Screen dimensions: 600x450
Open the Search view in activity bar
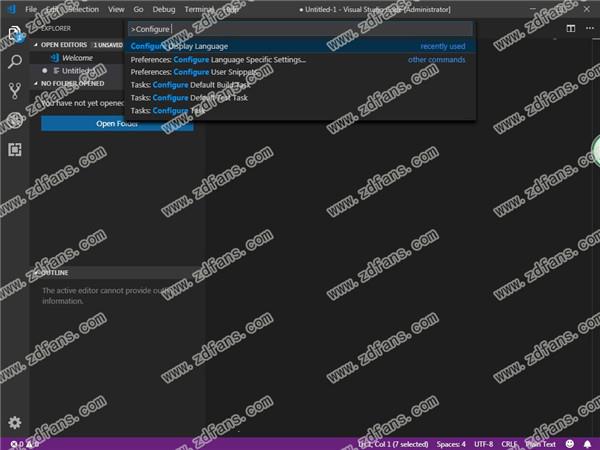pyautogui.click(x=15, y=62)
